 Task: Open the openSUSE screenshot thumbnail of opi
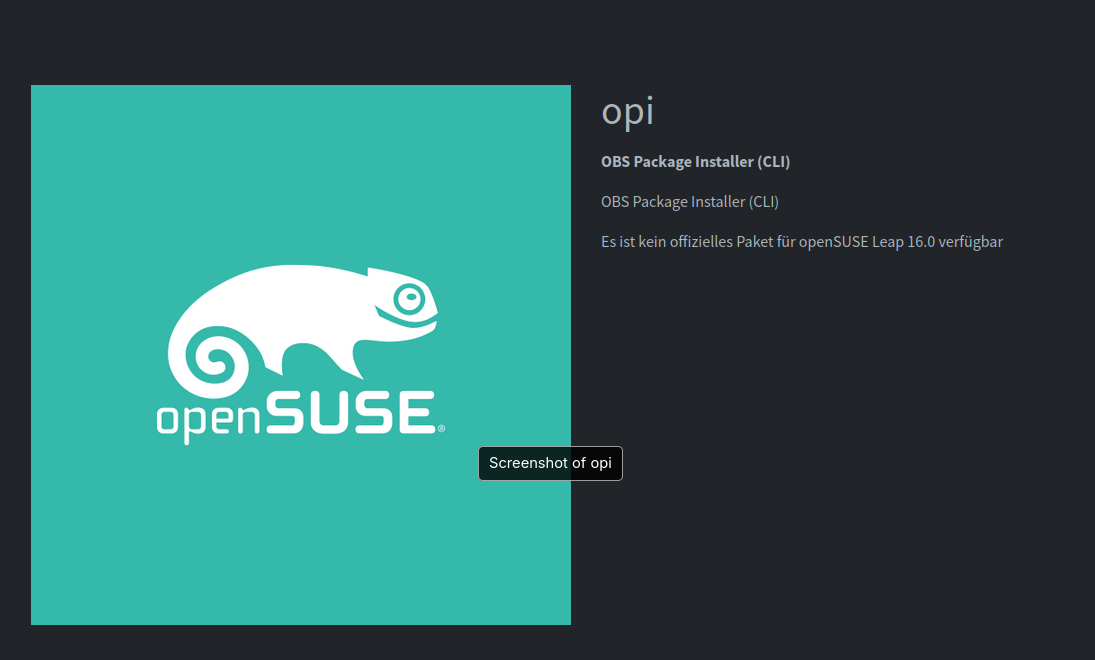pos(300,355)
